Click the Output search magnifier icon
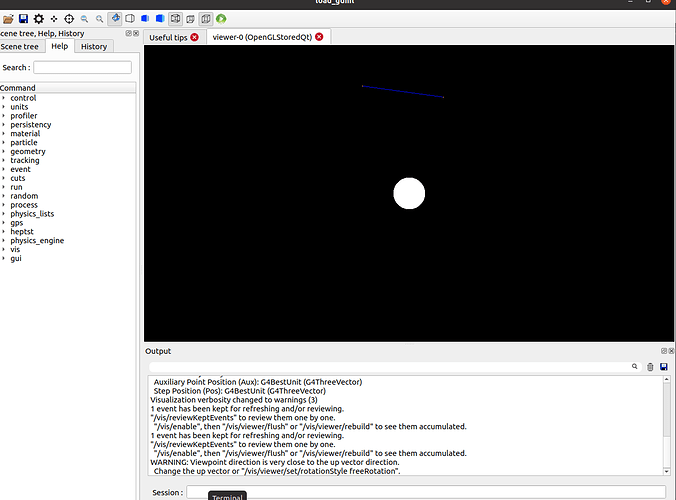The image size is (676, 500). pos(635,366)
